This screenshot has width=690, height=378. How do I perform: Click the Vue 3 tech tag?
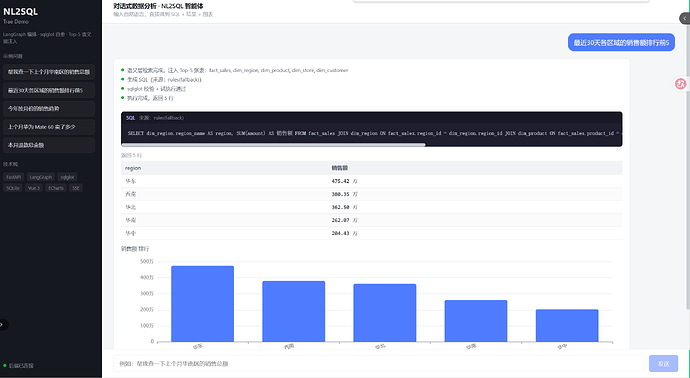34,188
